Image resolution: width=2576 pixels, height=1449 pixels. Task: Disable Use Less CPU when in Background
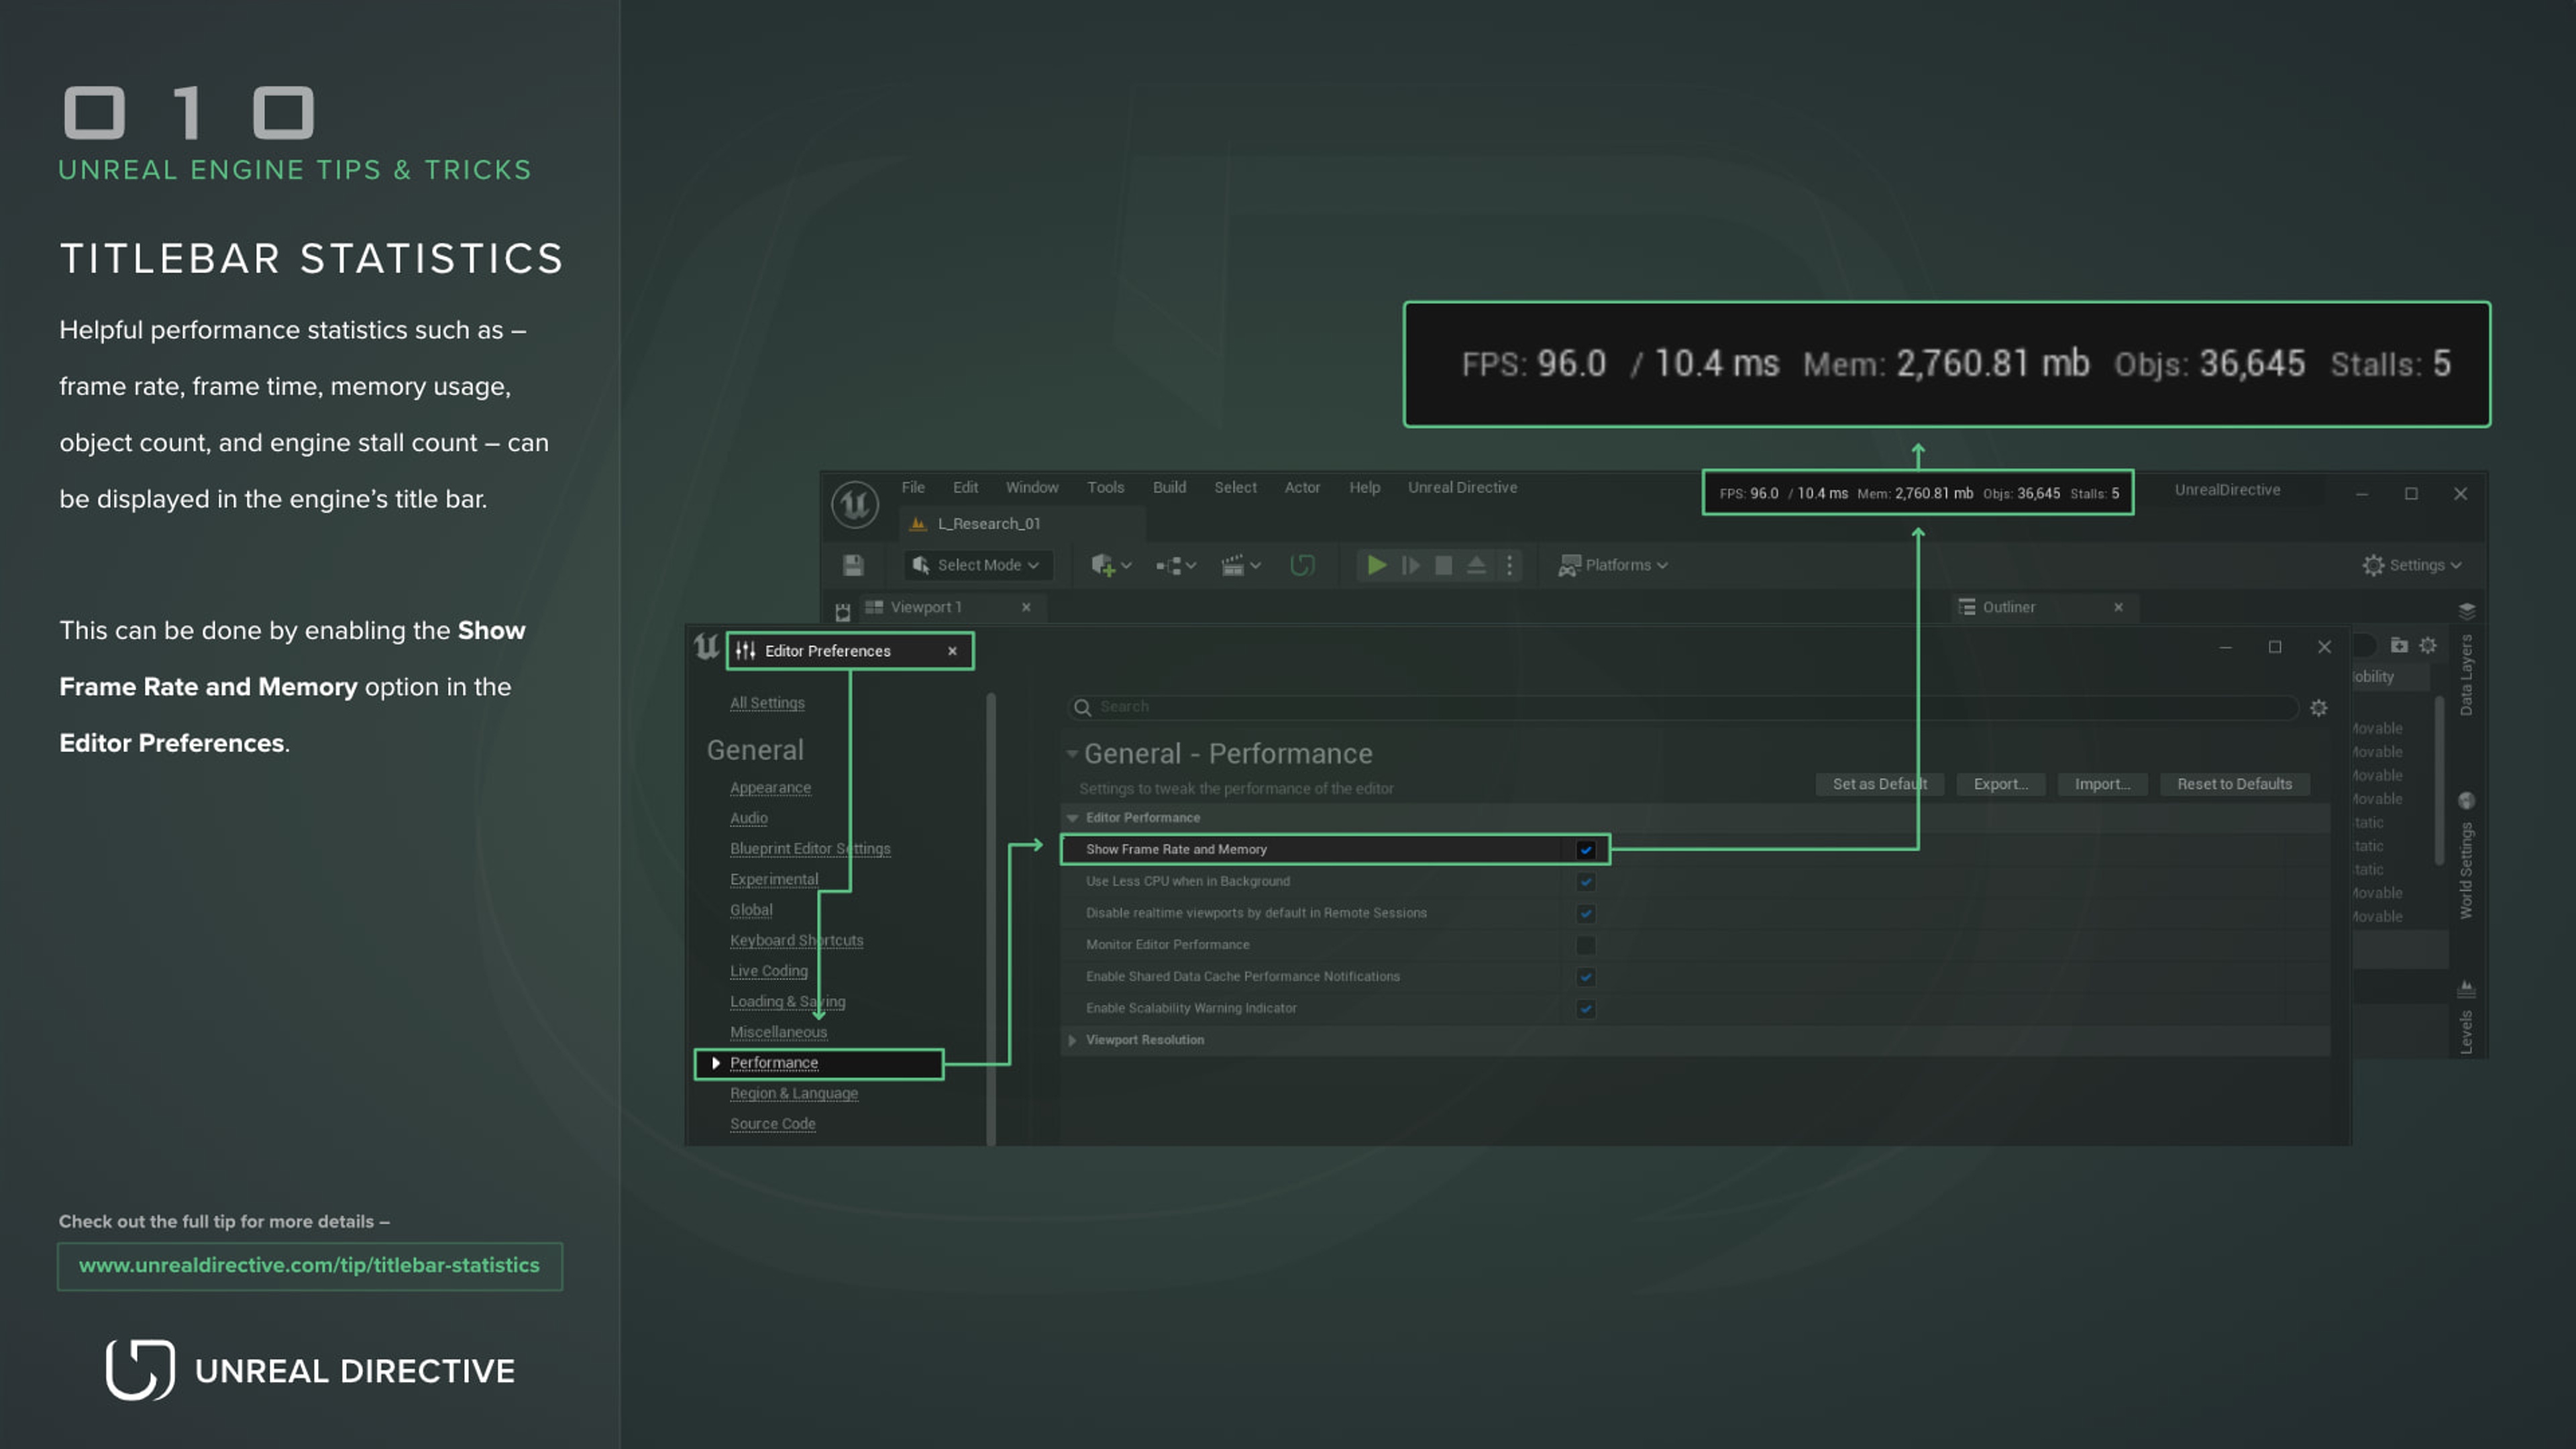click(x=1586, y=881)
